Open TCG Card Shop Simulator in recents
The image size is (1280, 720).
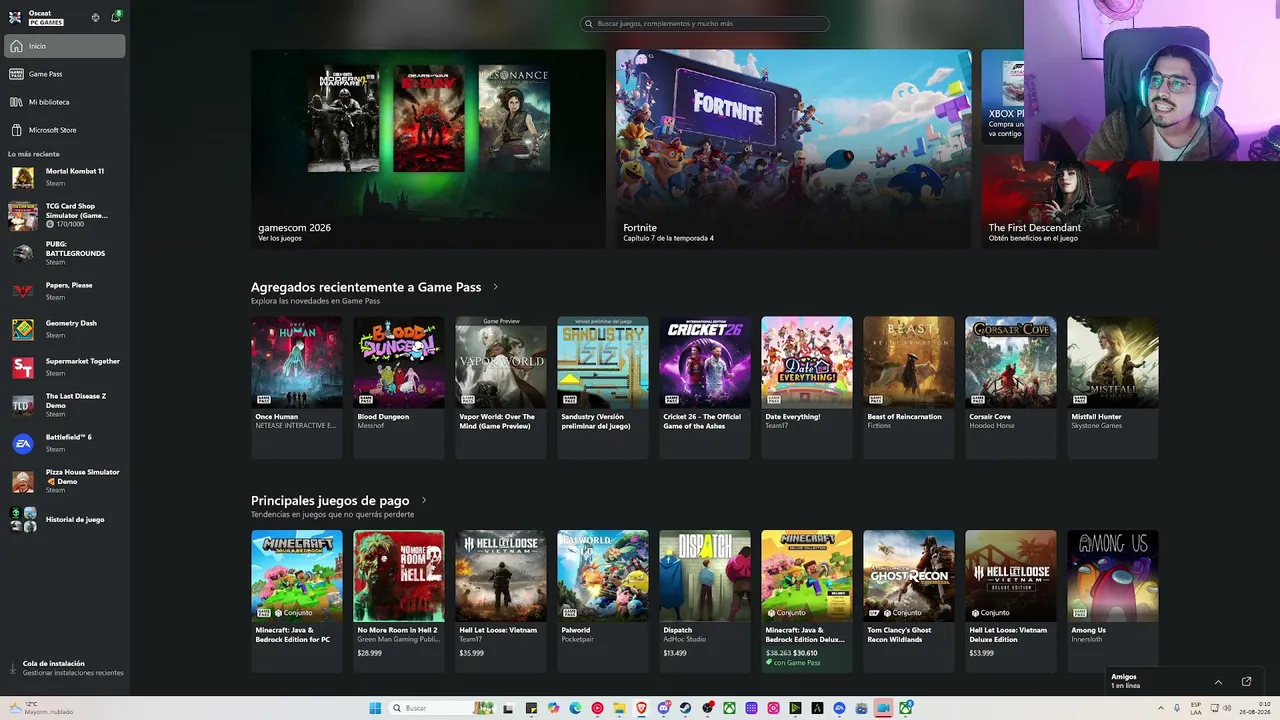tap(65, 215)
